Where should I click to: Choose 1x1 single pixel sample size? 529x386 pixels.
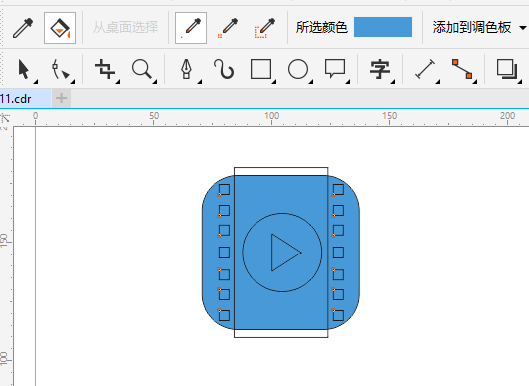tap(191, 28)
